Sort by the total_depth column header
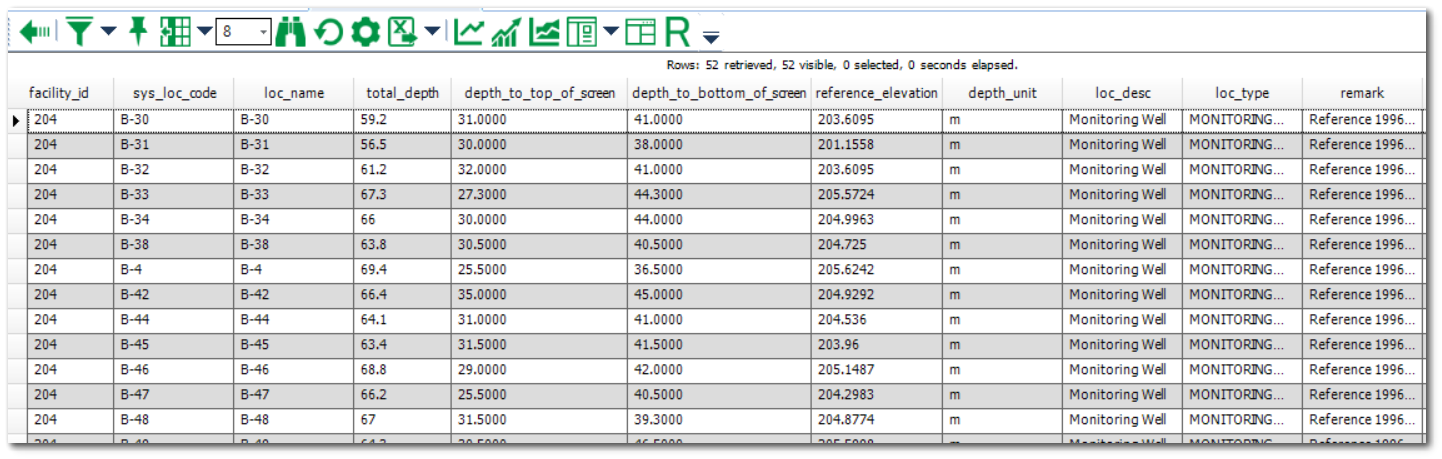Viewport: 1442px width, 459px height. coord(402,93)
